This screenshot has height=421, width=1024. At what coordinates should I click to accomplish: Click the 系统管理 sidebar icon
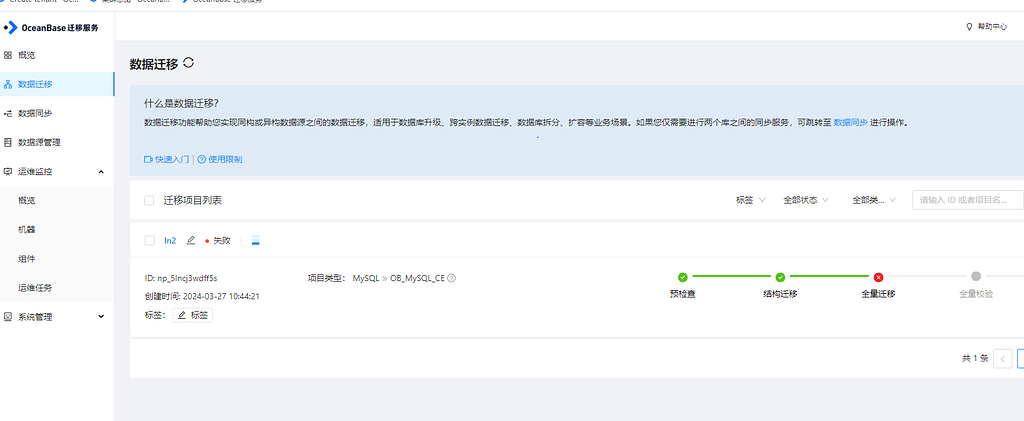pos(8,317)
